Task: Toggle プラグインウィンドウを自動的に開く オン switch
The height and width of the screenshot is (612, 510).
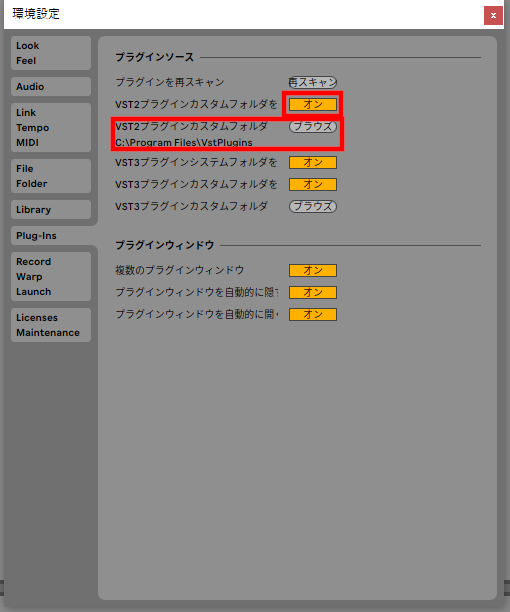Action: pos(313,314)
